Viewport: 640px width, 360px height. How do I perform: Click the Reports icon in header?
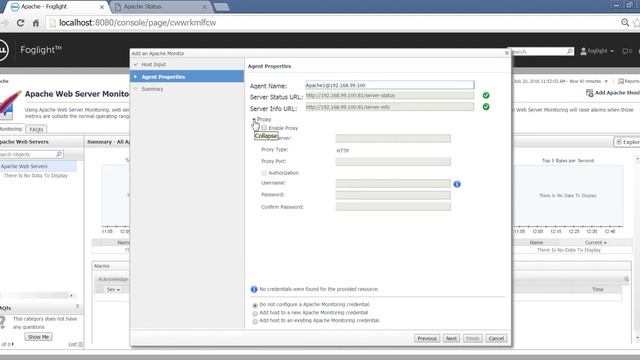tap(621, 81)
